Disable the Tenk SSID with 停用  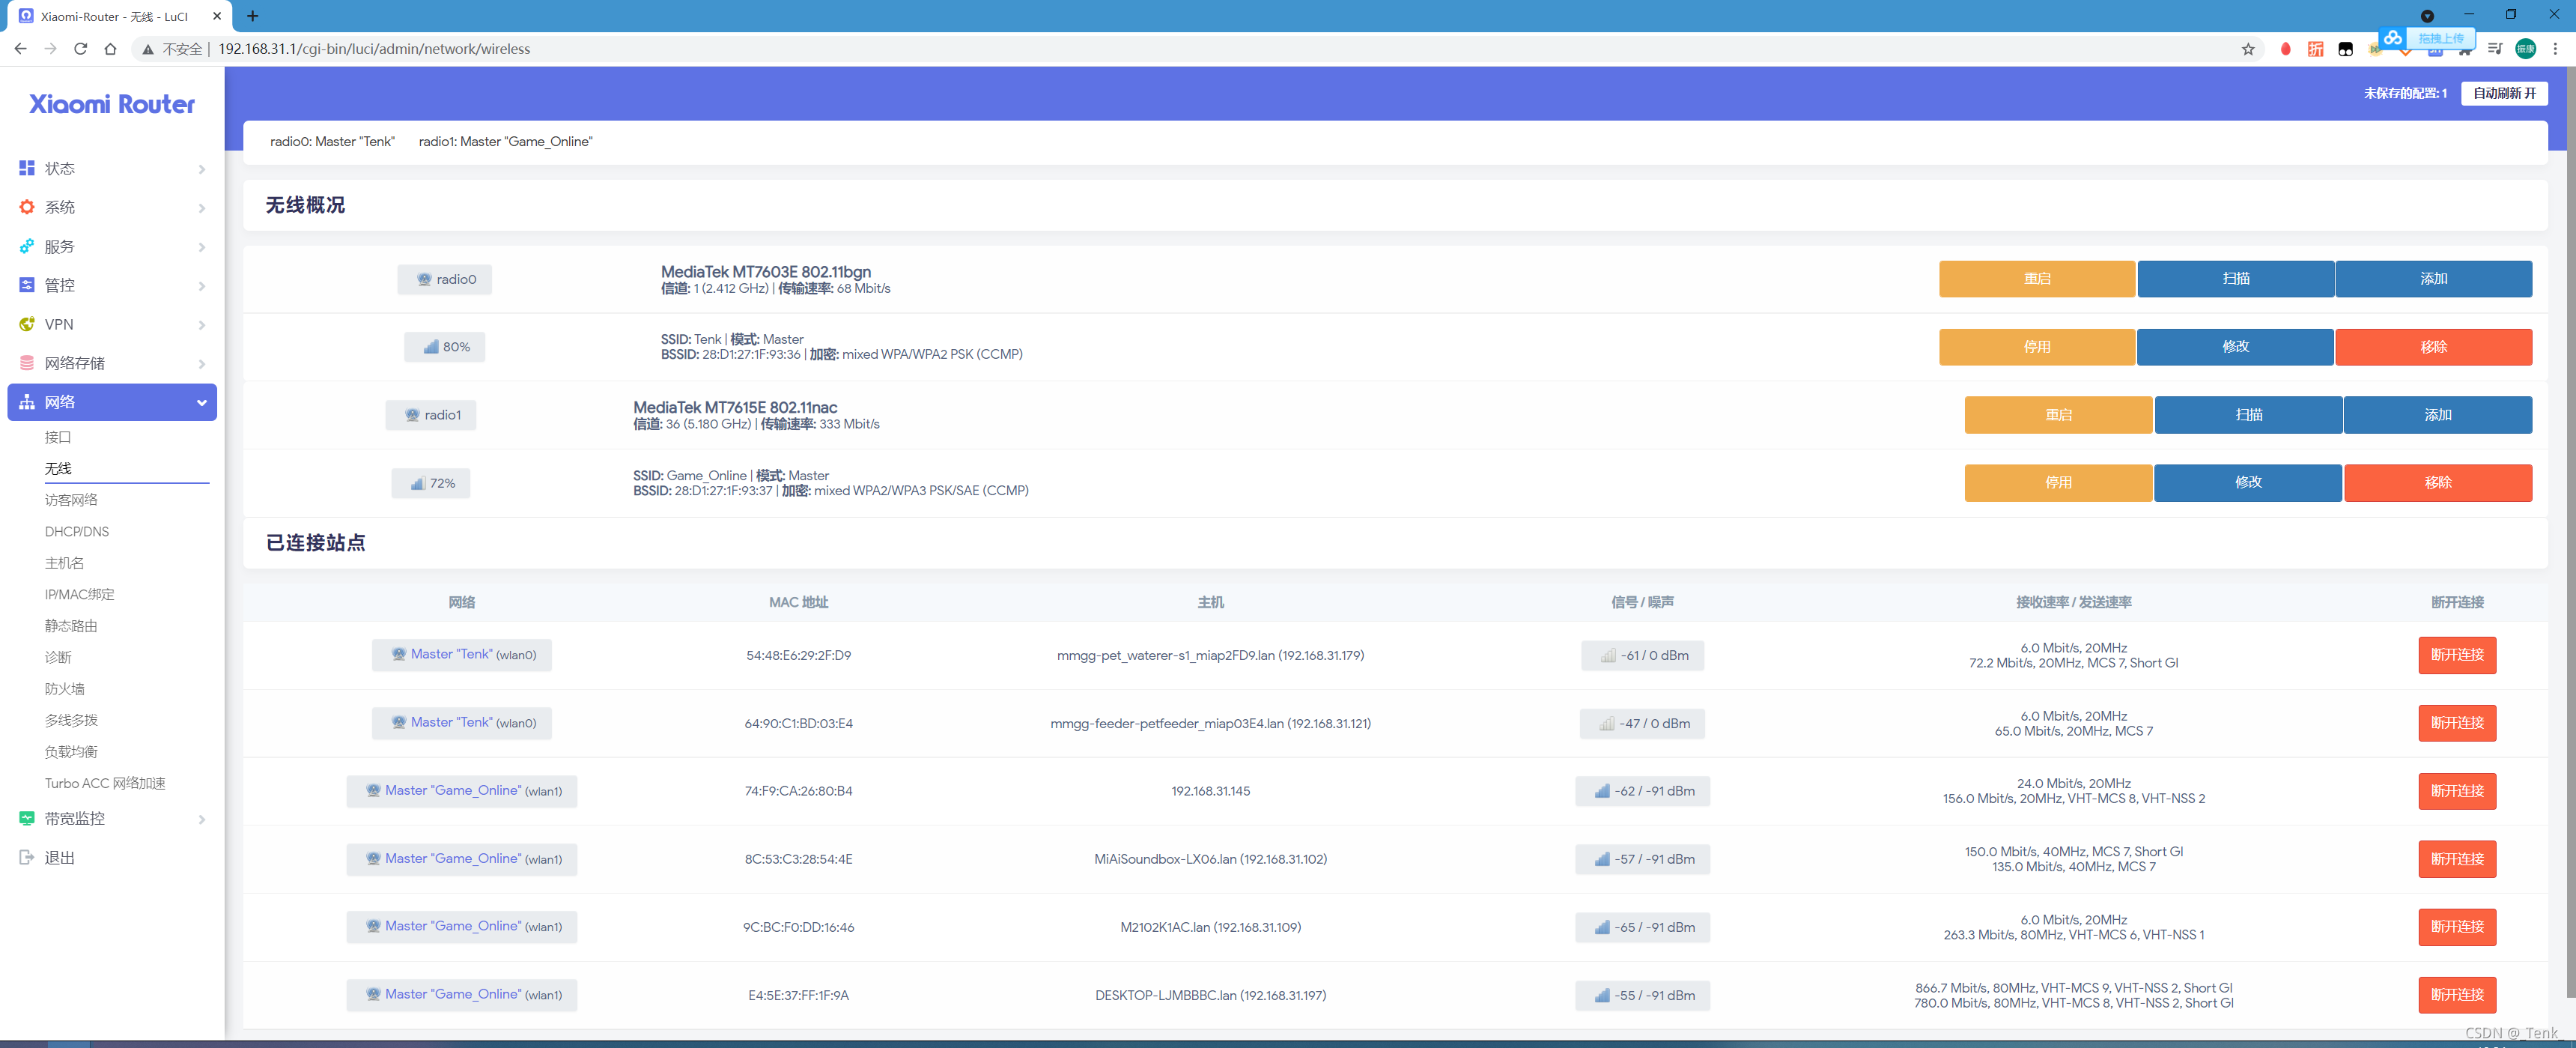click(x=2036, y=347)
